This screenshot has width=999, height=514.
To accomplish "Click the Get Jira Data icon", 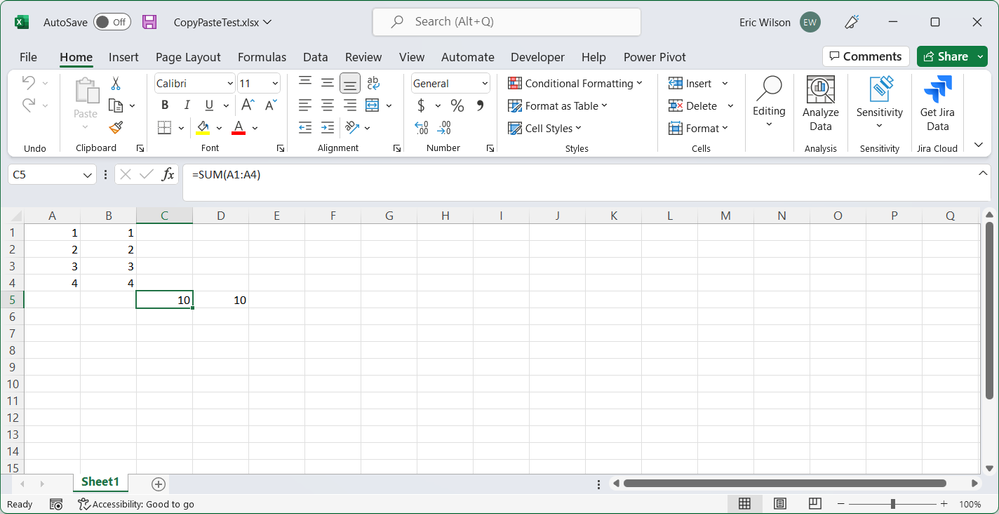I will click(937, 104).
